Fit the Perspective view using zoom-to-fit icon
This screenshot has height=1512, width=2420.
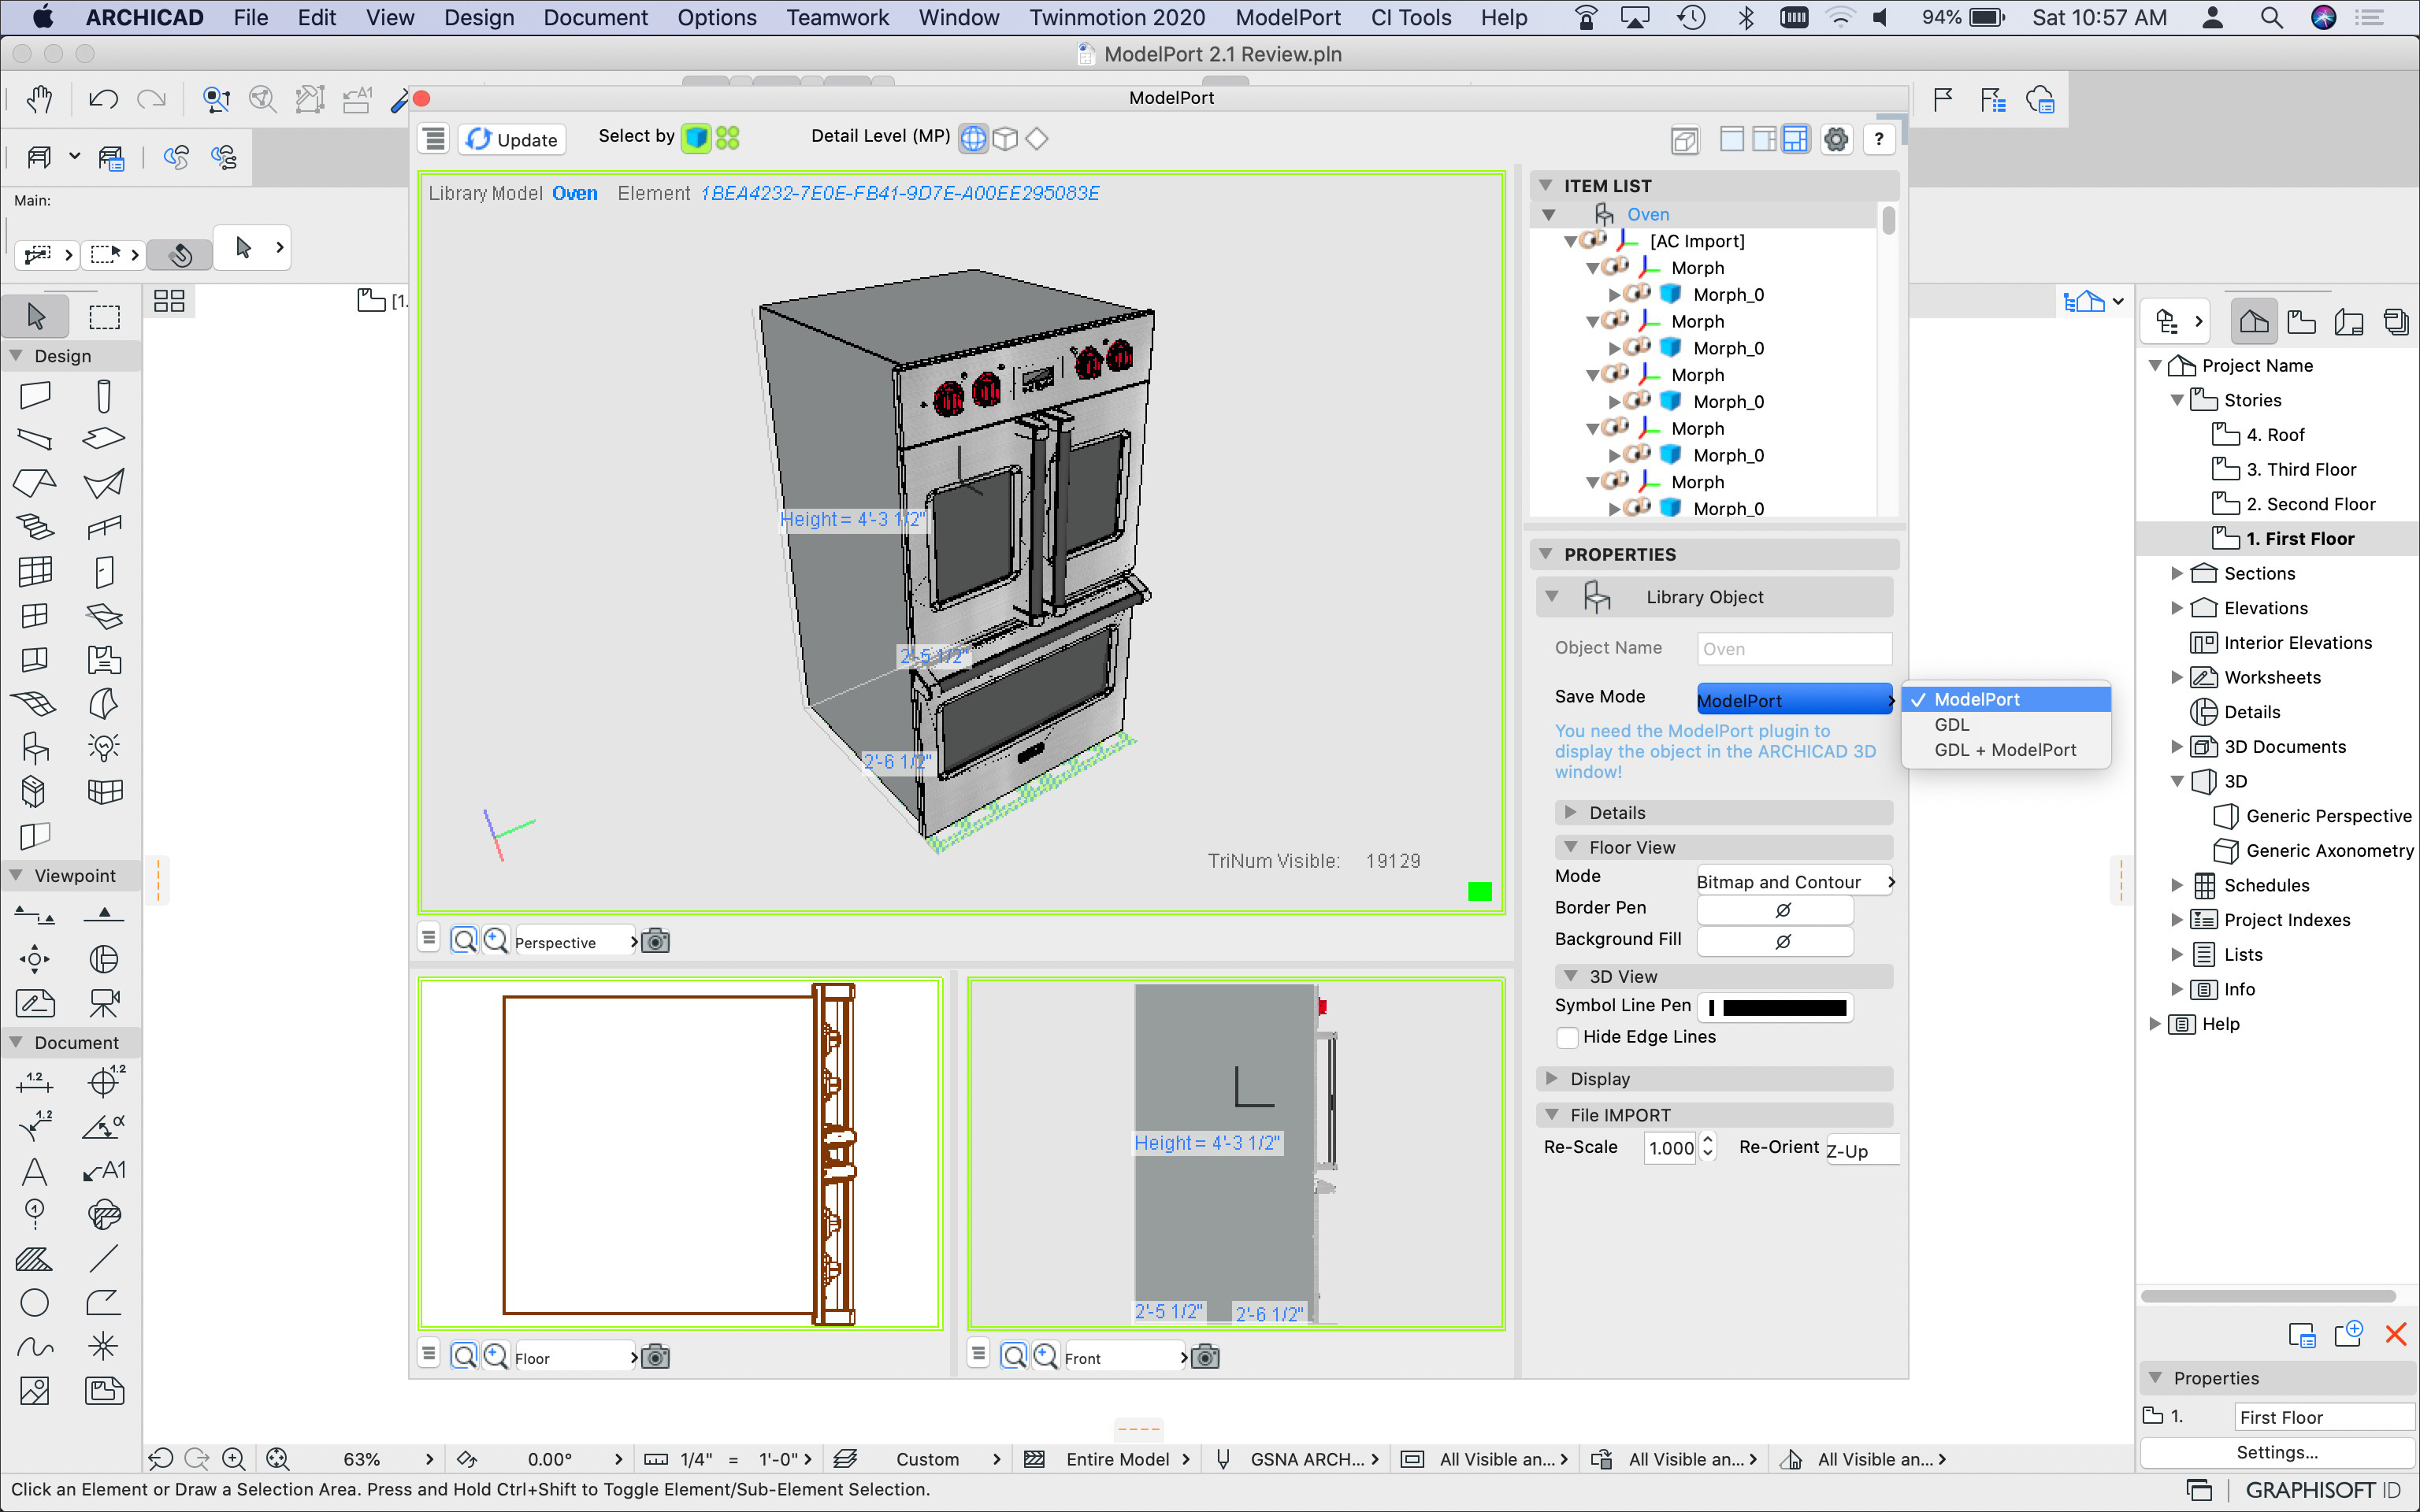tap(464, 940)
